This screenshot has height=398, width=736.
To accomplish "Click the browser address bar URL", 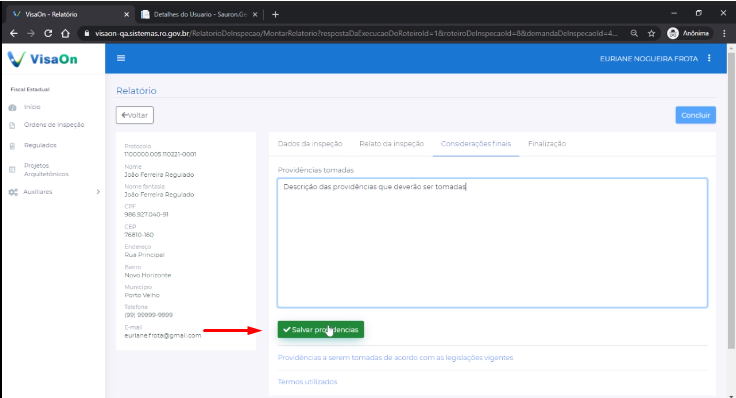I will coord(357,33).
